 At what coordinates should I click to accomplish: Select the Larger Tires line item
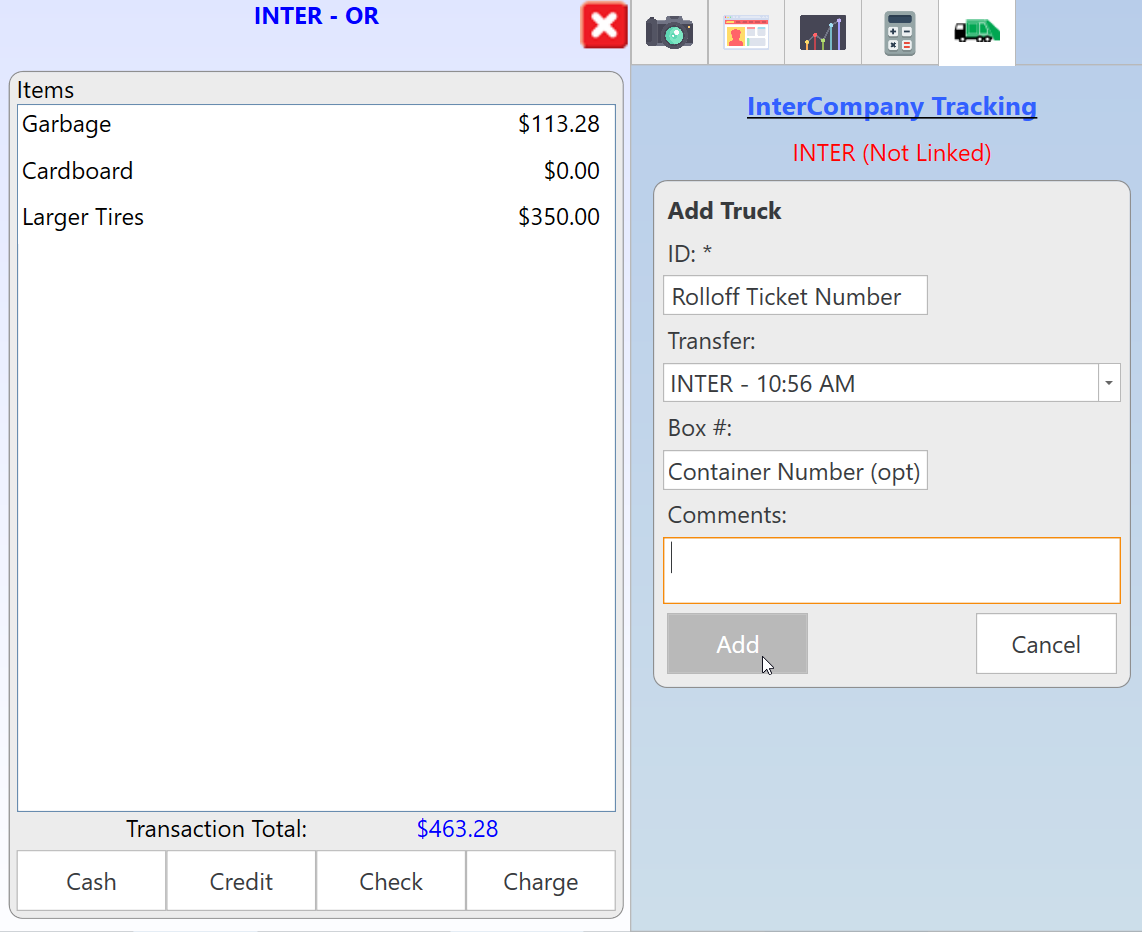point(310,217)
